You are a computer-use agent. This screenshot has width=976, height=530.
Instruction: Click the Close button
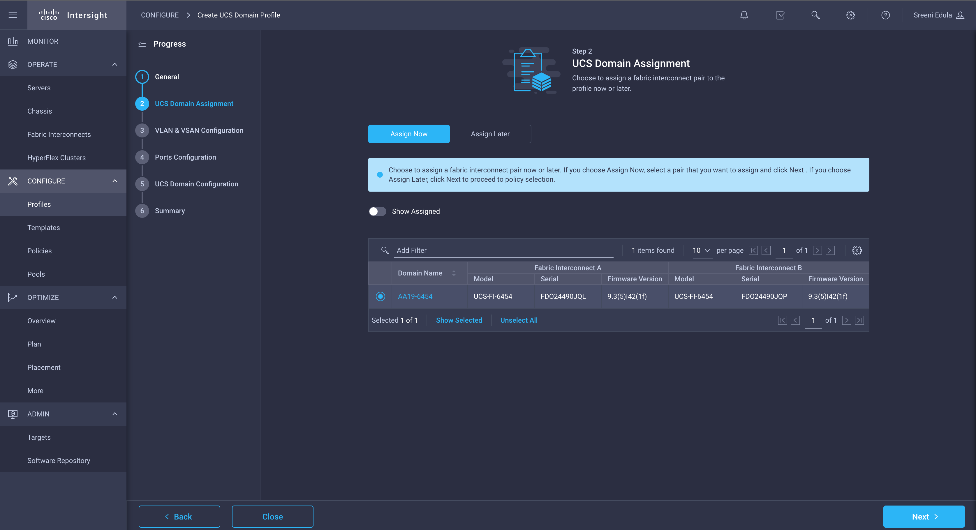273,516
